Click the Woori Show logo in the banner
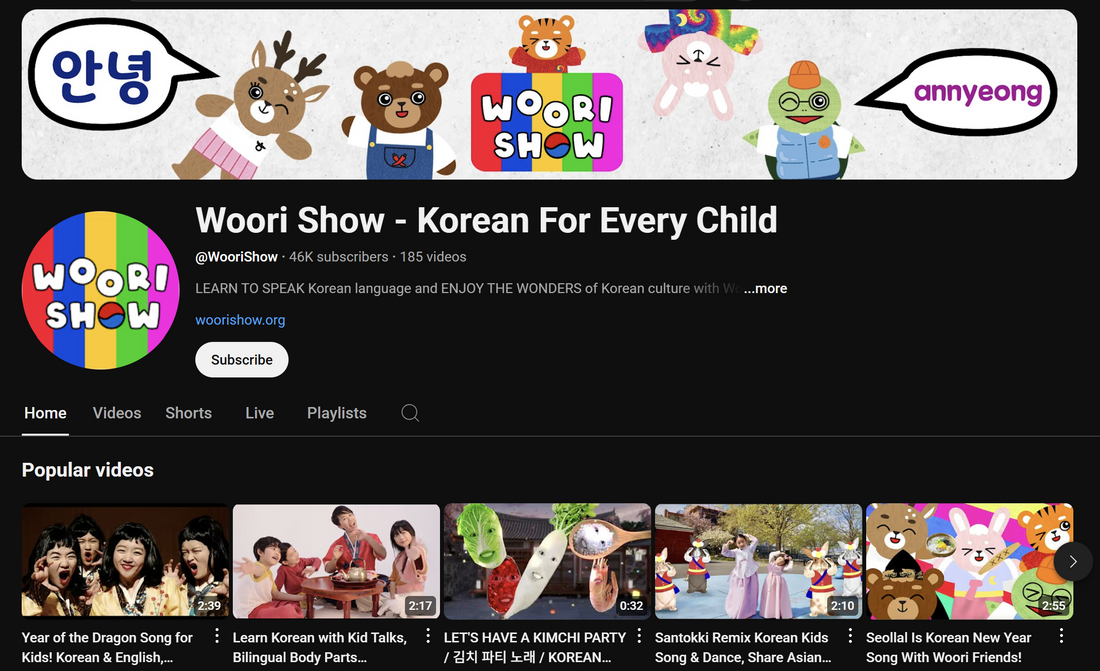Image resolution: width=1100 pixels, height=671 pixels. [546, 120]
